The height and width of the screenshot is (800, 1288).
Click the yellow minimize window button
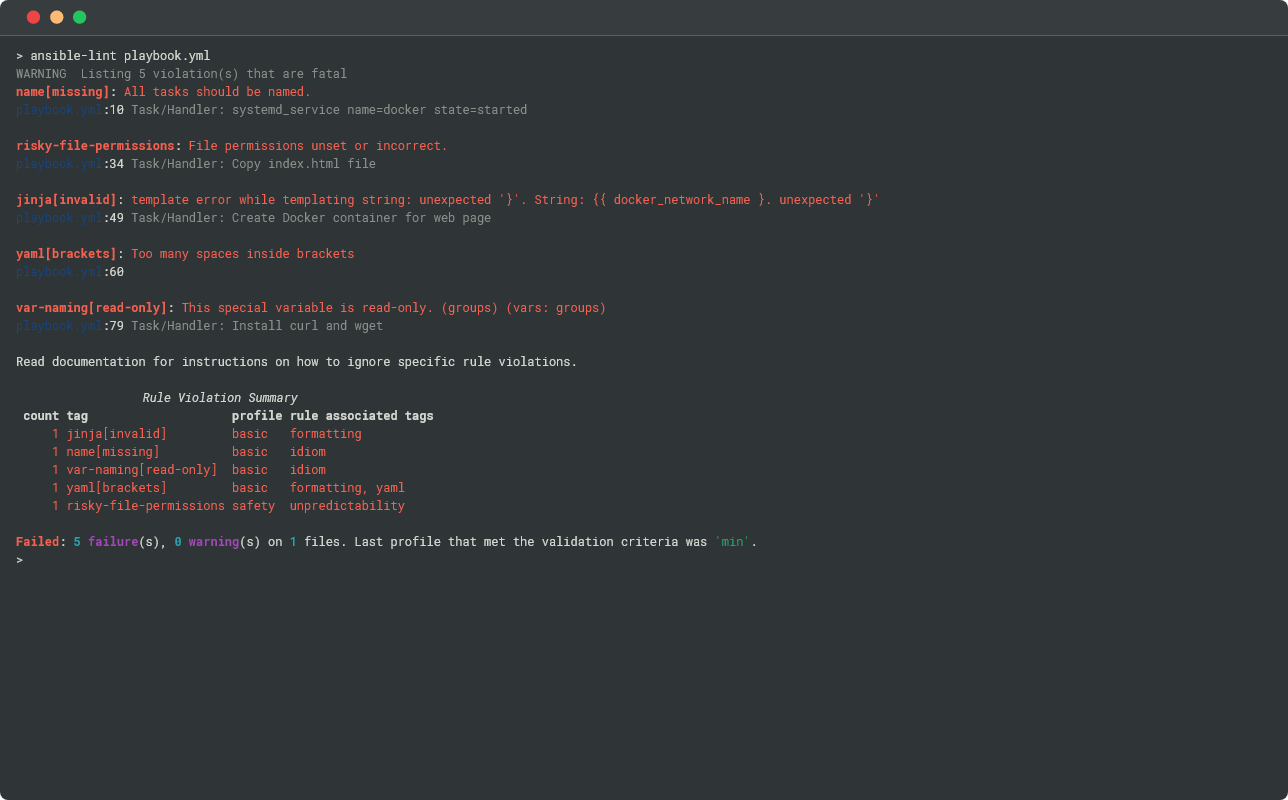coord(56,17)
